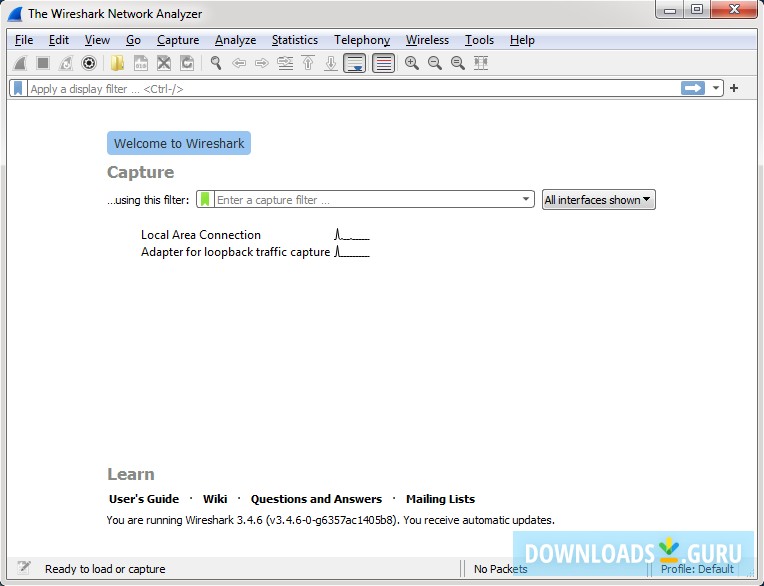Open the Help menu
Screen dimensions: 764x586
pyautogui.click(x=522, y=40)
